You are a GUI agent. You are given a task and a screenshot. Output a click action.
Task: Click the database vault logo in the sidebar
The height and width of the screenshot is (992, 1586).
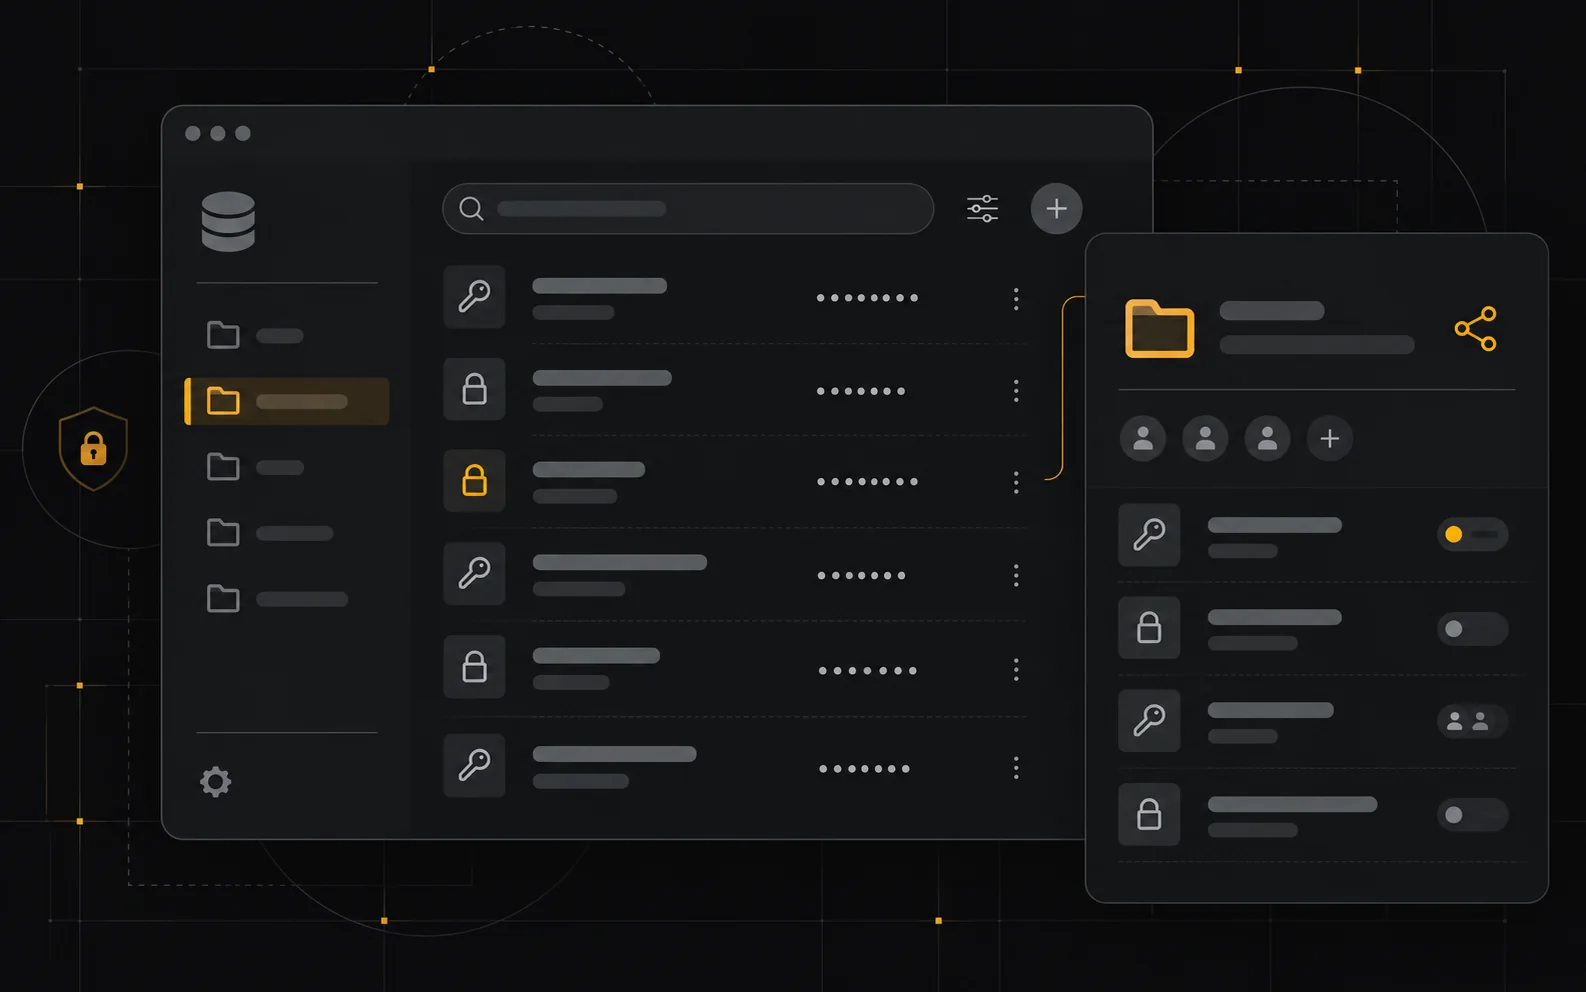[x=228, y=221]
